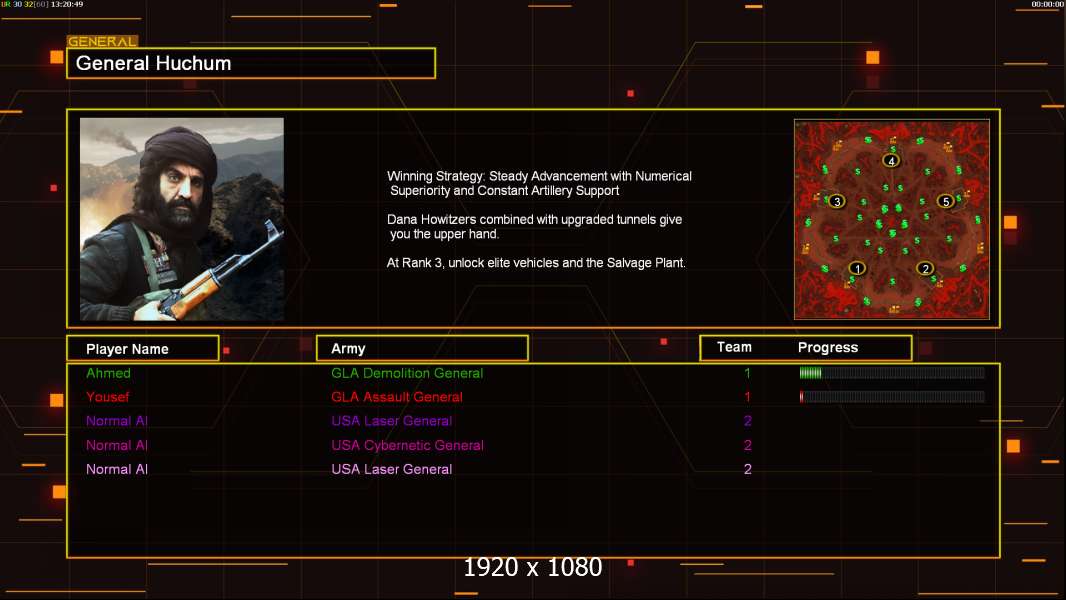The height and width of the screenshot is (600, 1066).
Task: Click start position marker 4 on the minimap
Action: pyautogui.click(x=891, y=161)
